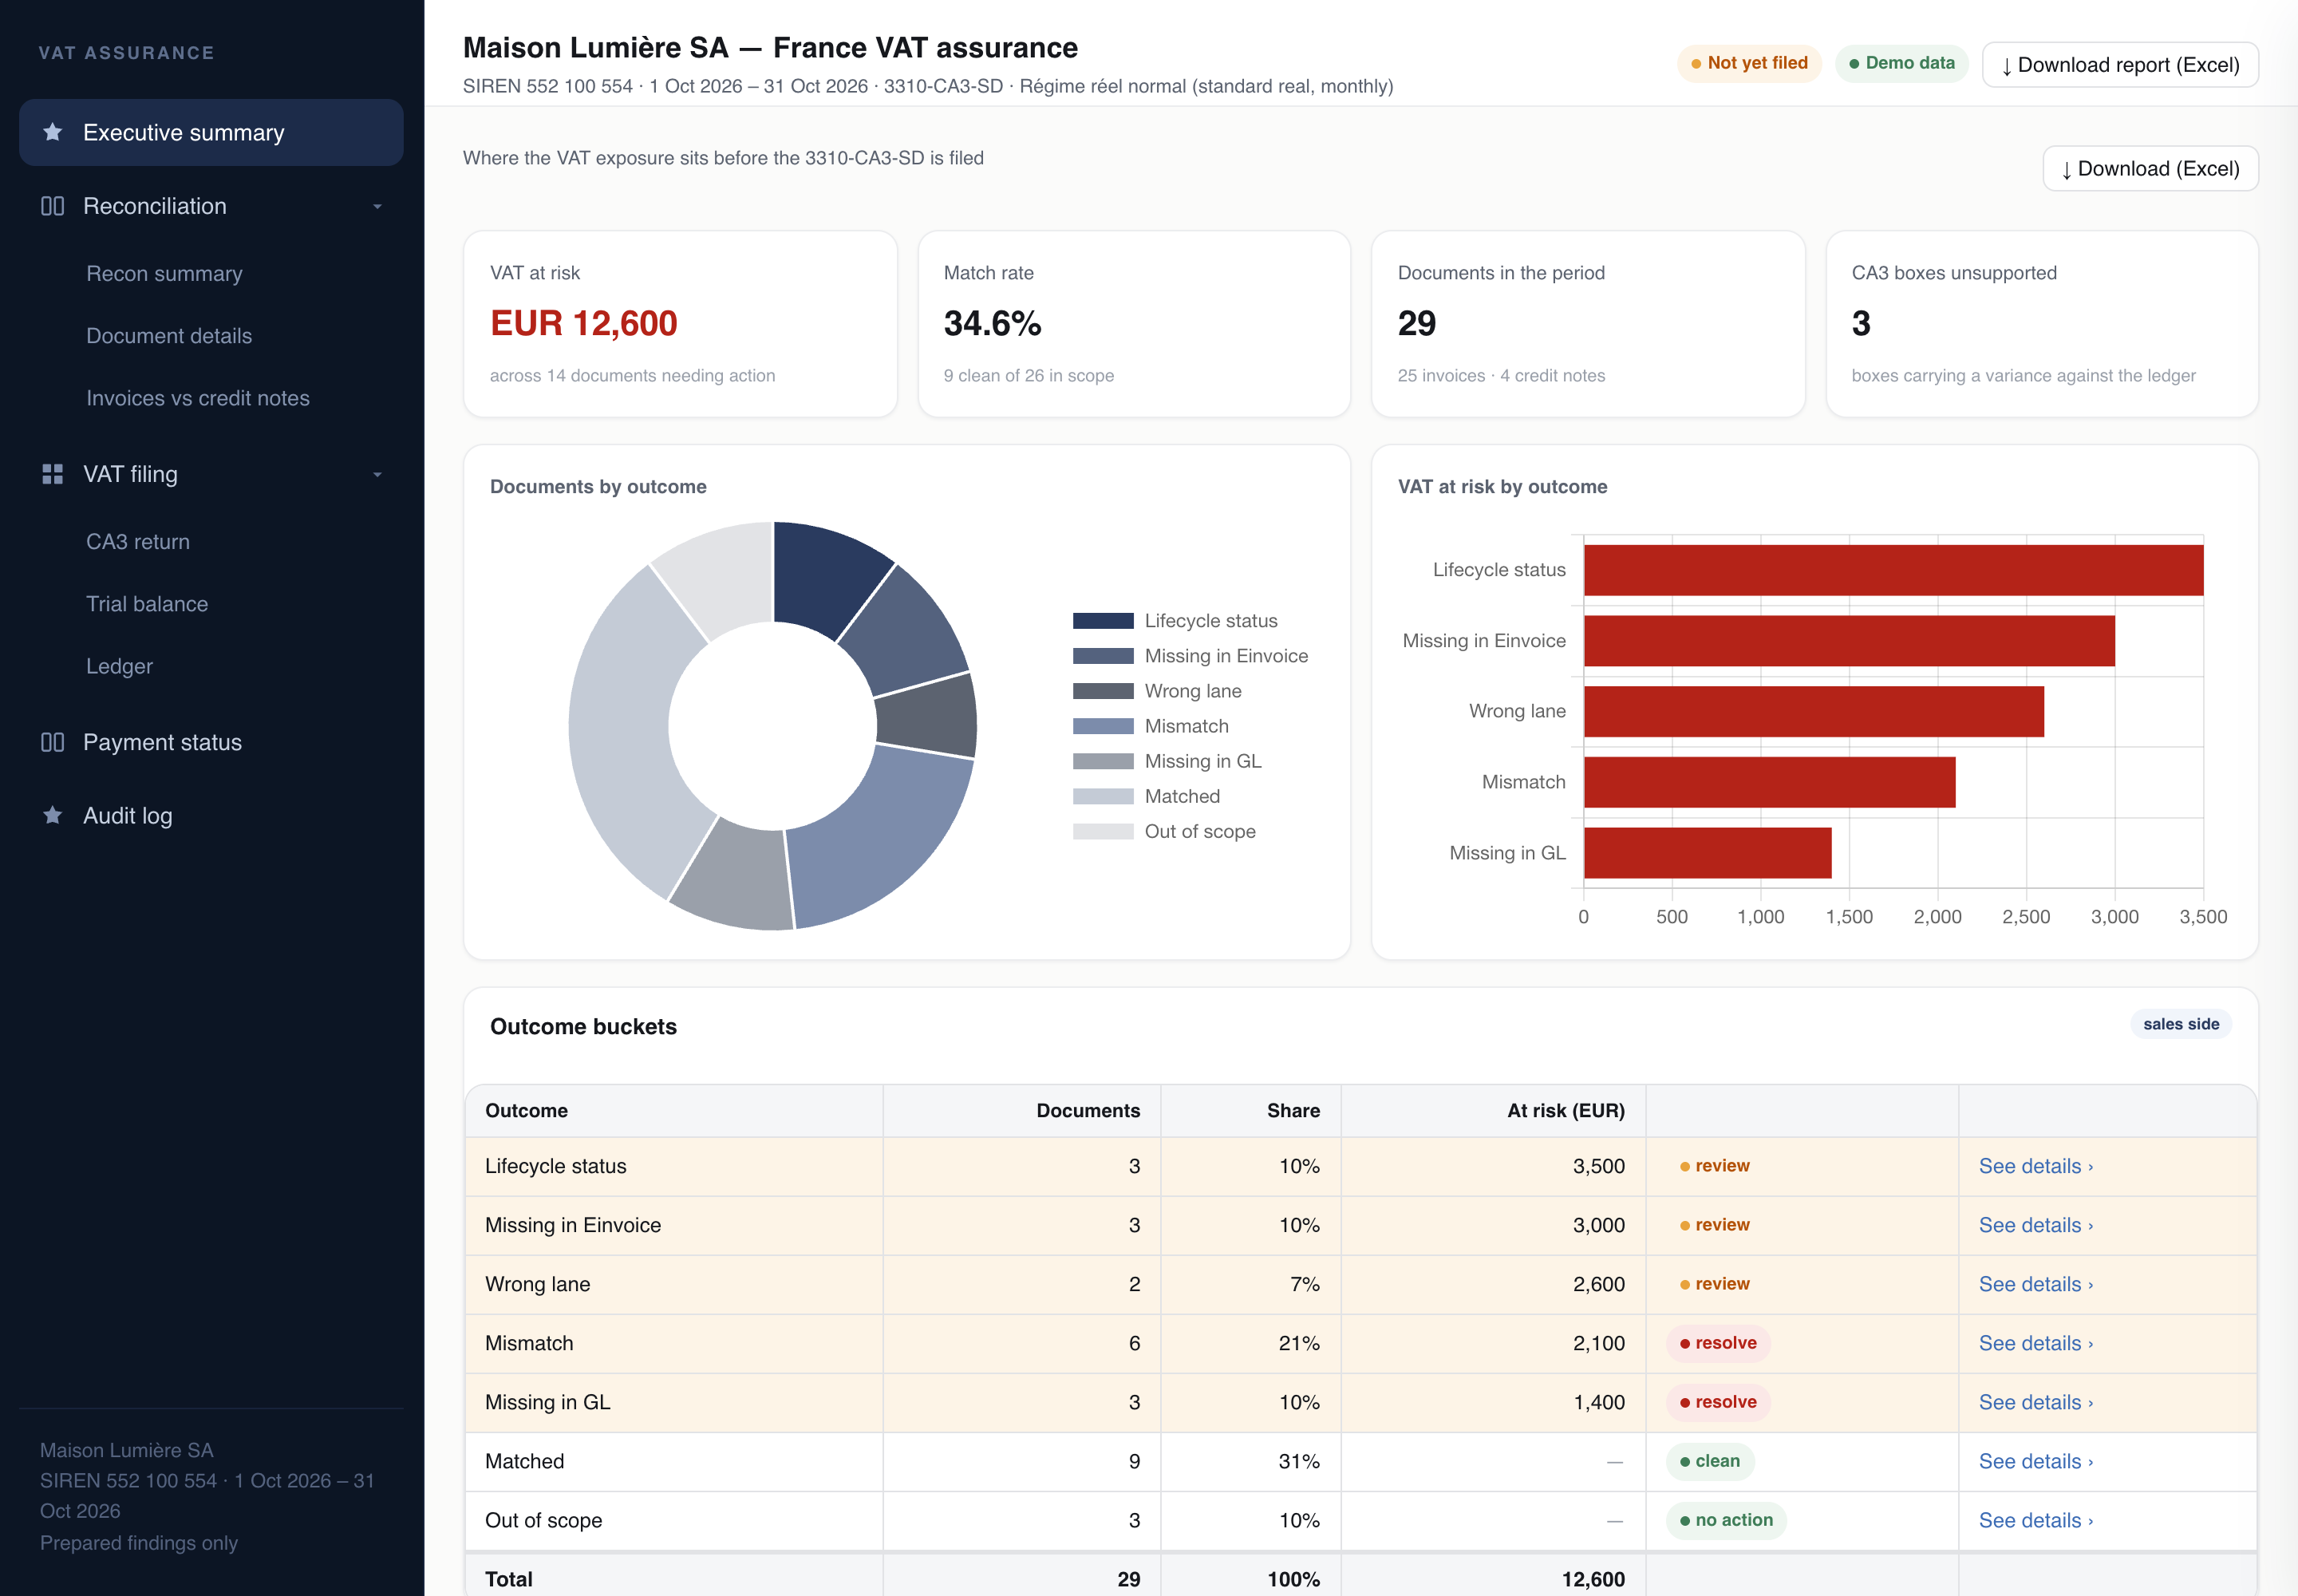Click the Reconciliation columns icon in sidebar
The image size is (2298, 1596).
pyautogui.click(x=53, y=206)
